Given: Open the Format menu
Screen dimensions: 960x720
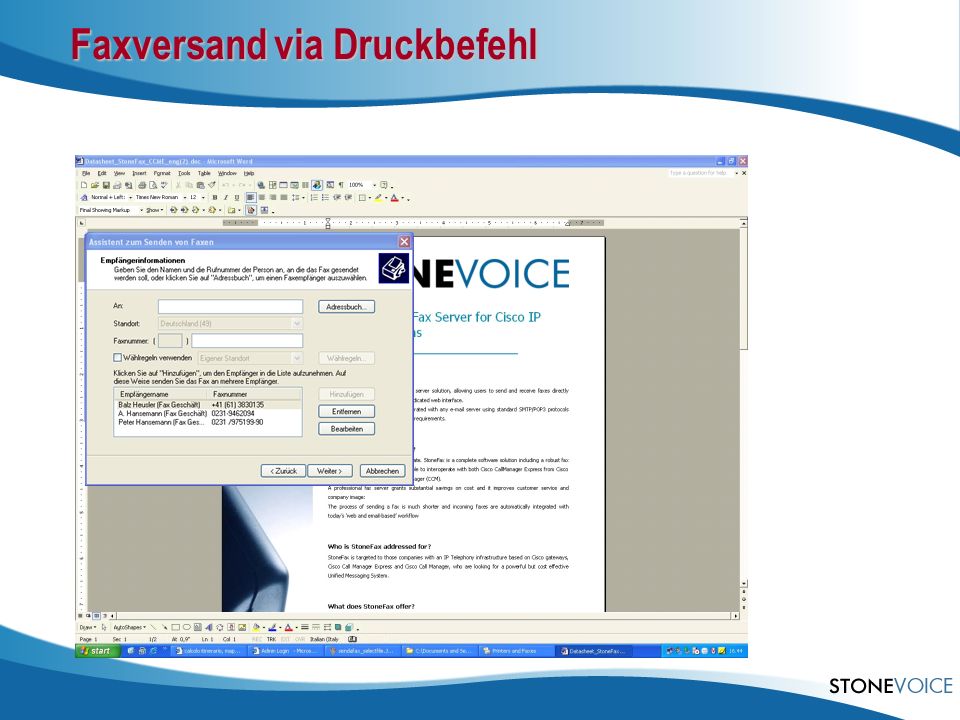Looking at the screenshot, I should click(x=162, y=173).
